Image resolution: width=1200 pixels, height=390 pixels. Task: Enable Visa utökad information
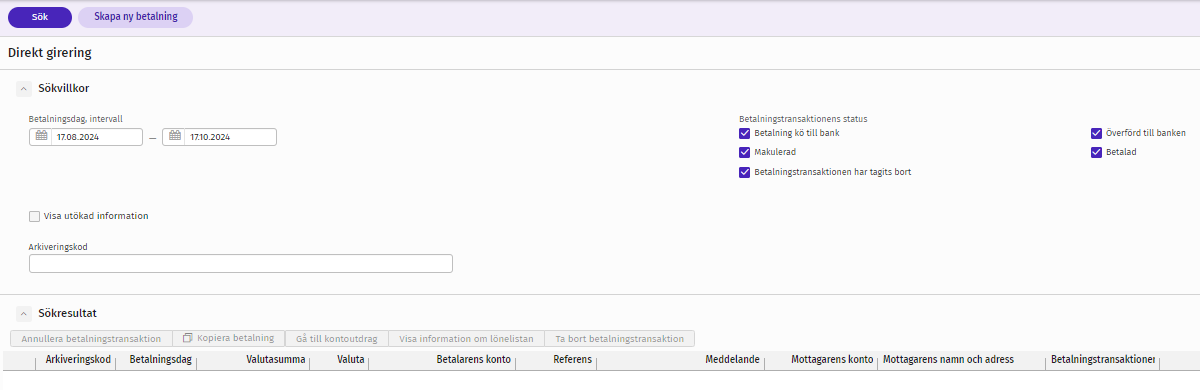pos(35,215)
